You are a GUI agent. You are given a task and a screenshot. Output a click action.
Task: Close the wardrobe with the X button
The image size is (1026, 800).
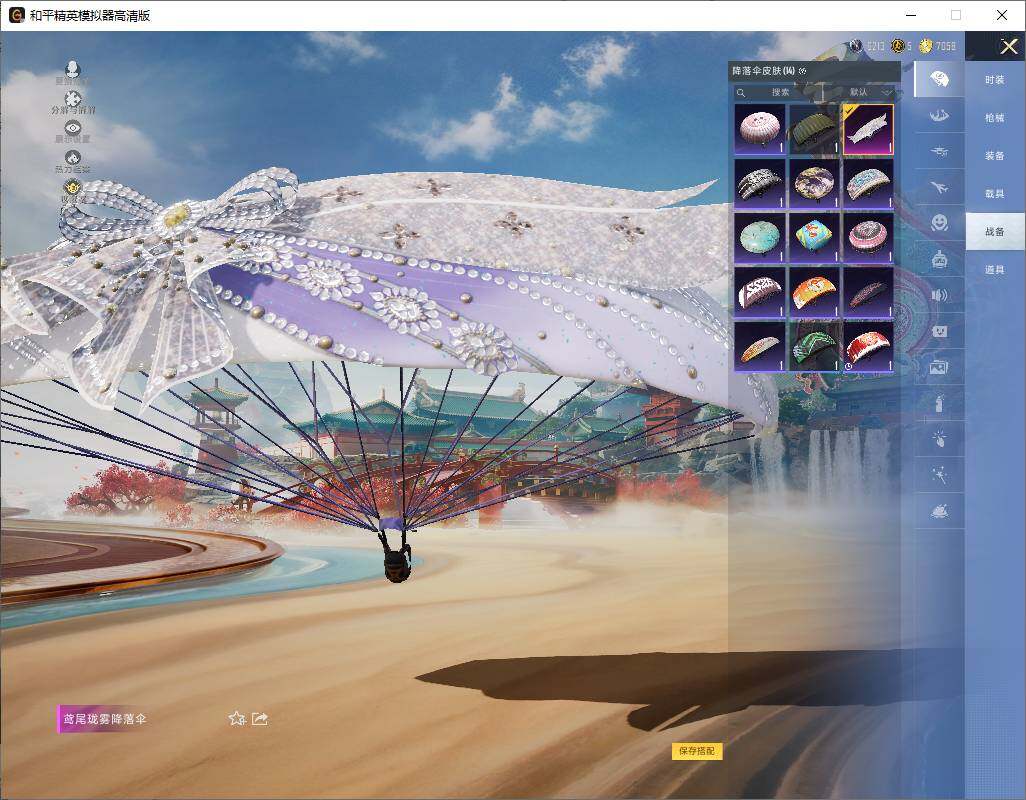(1008, 46)
